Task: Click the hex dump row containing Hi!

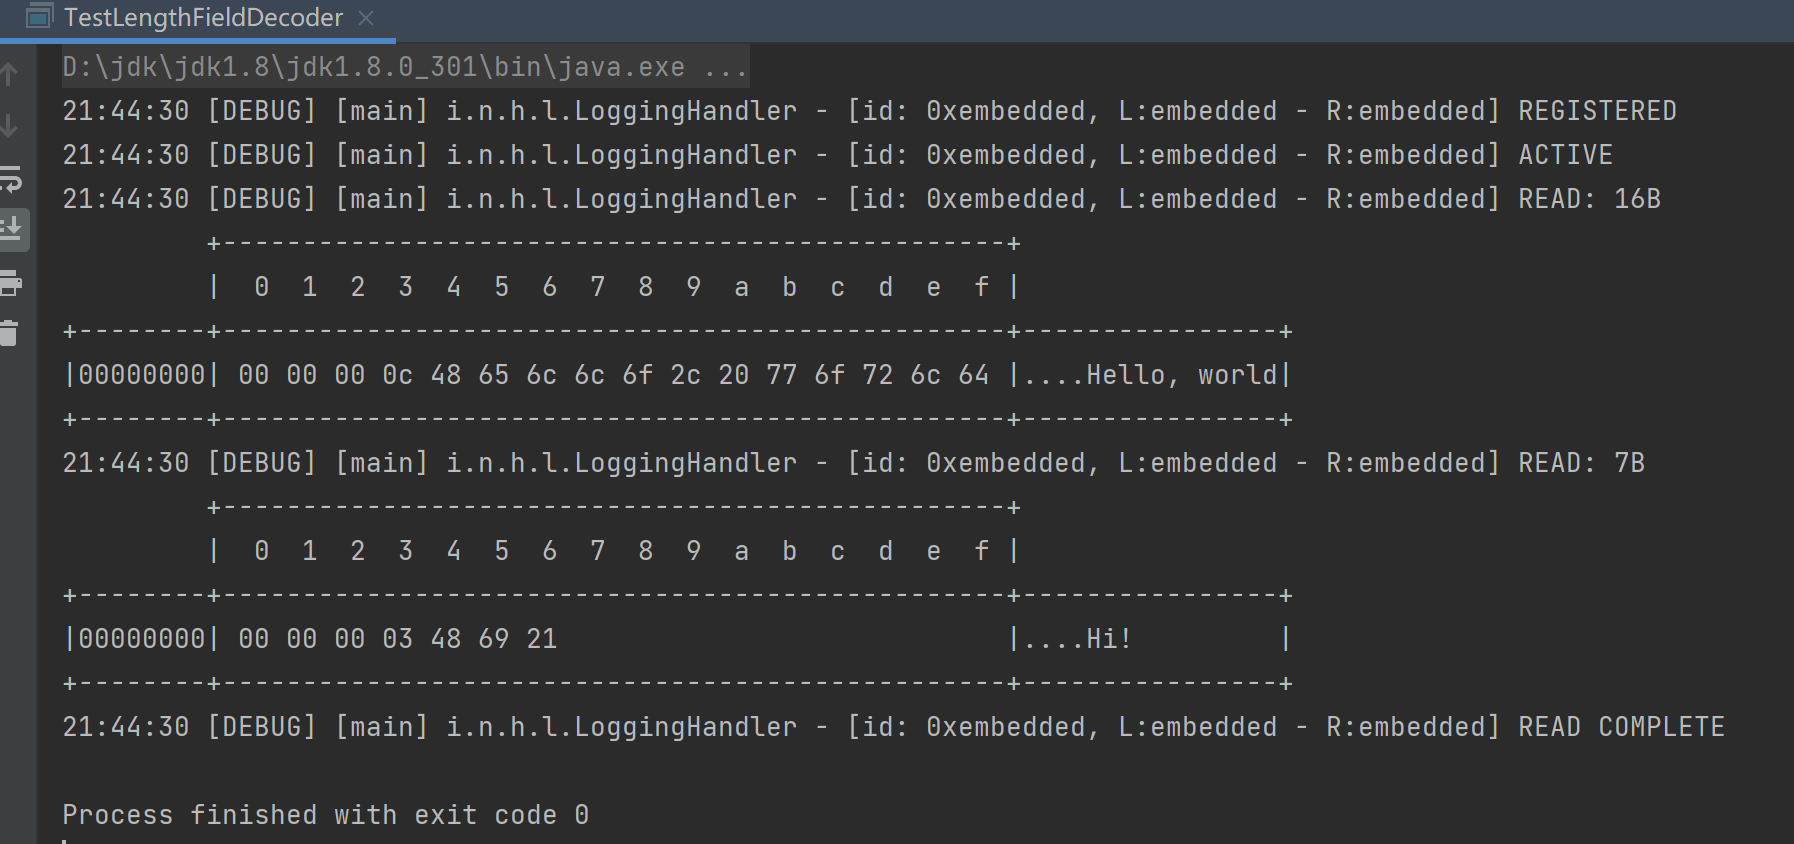Action: click(676, 639)
